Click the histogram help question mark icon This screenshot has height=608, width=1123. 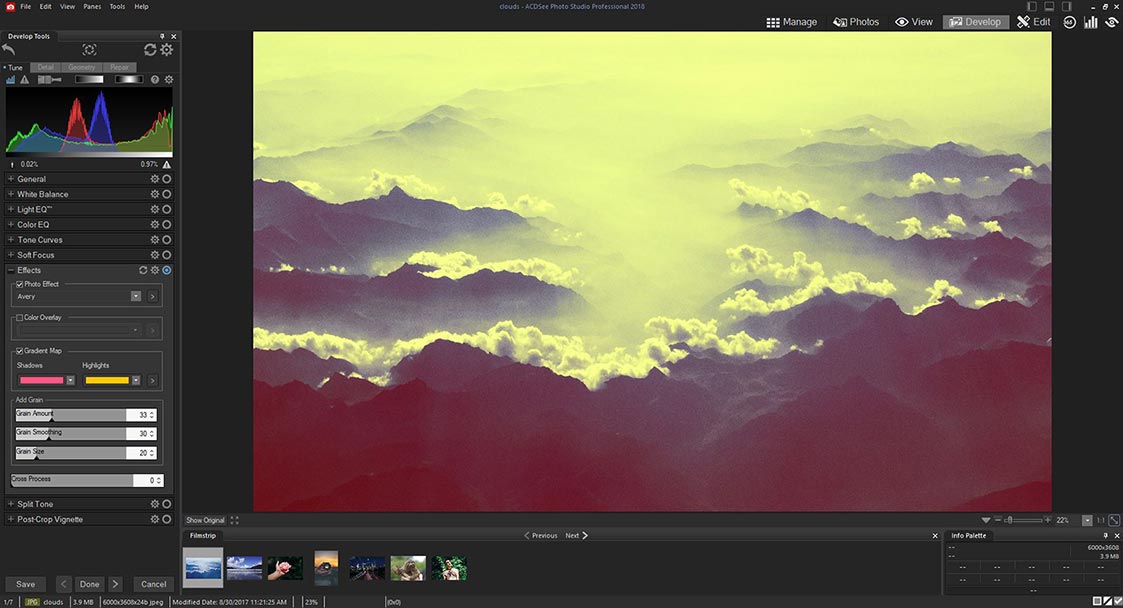coord(155,79)
